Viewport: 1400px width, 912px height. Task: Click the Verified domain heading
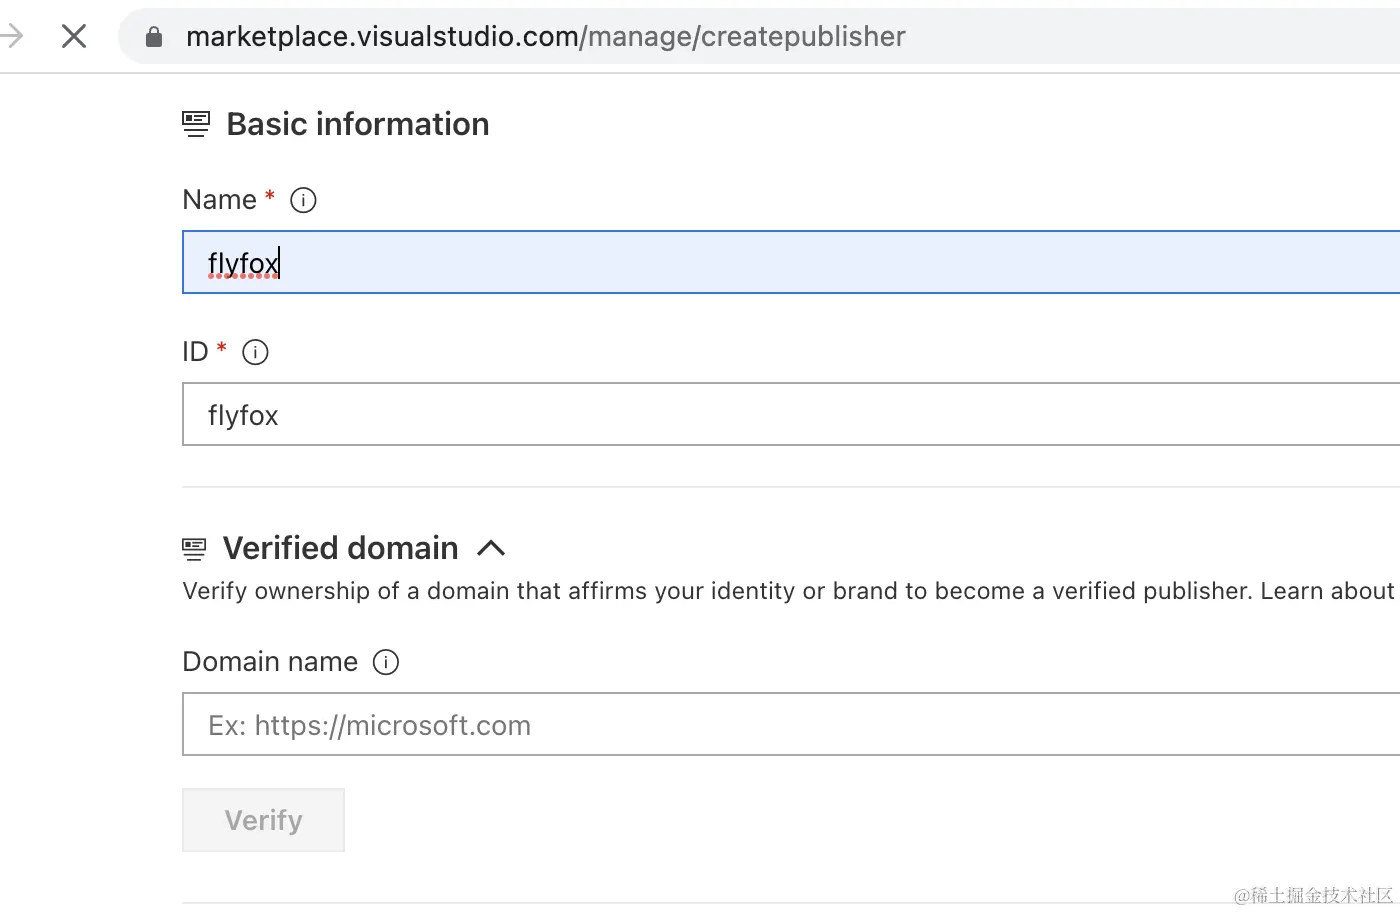[x=340, y=548]
